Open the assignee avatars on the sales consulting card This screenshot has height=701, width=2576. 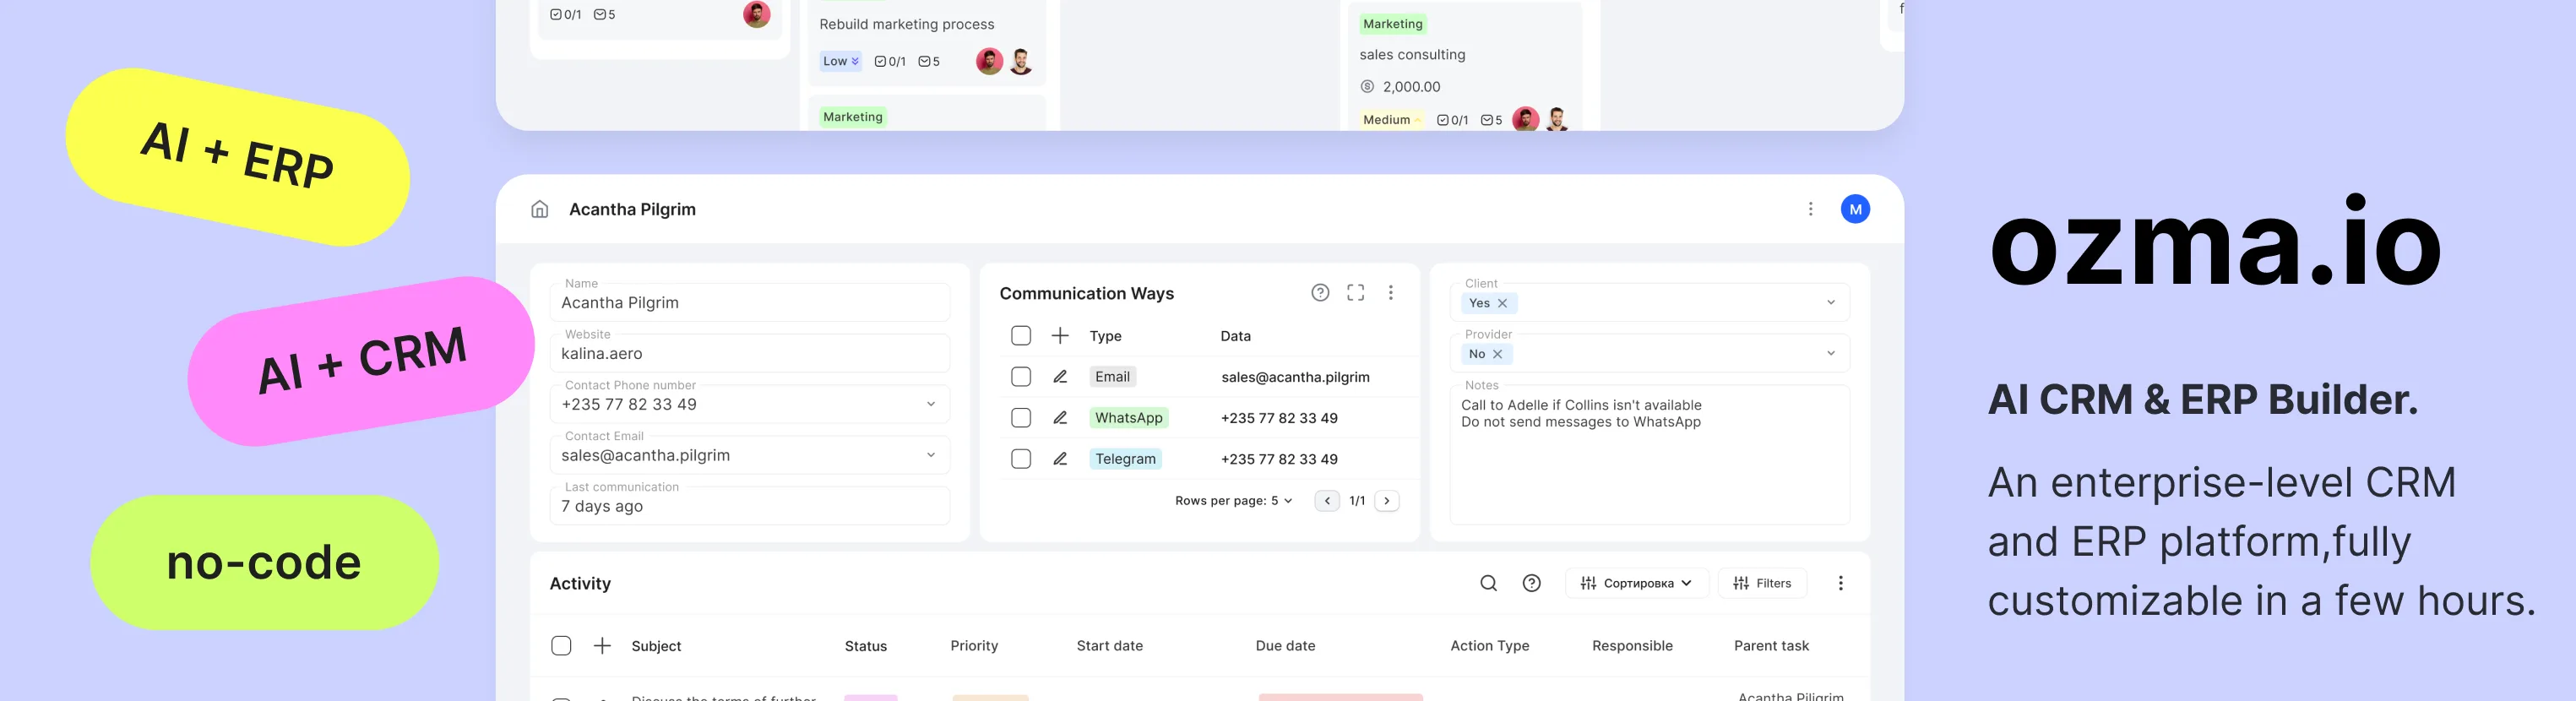point(1540,120)
